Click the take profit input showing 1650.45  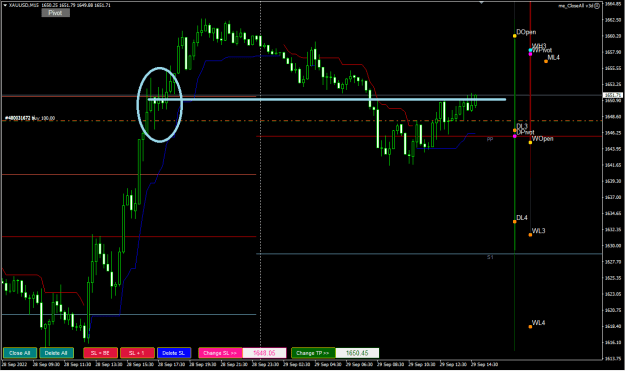click(357, 353)
